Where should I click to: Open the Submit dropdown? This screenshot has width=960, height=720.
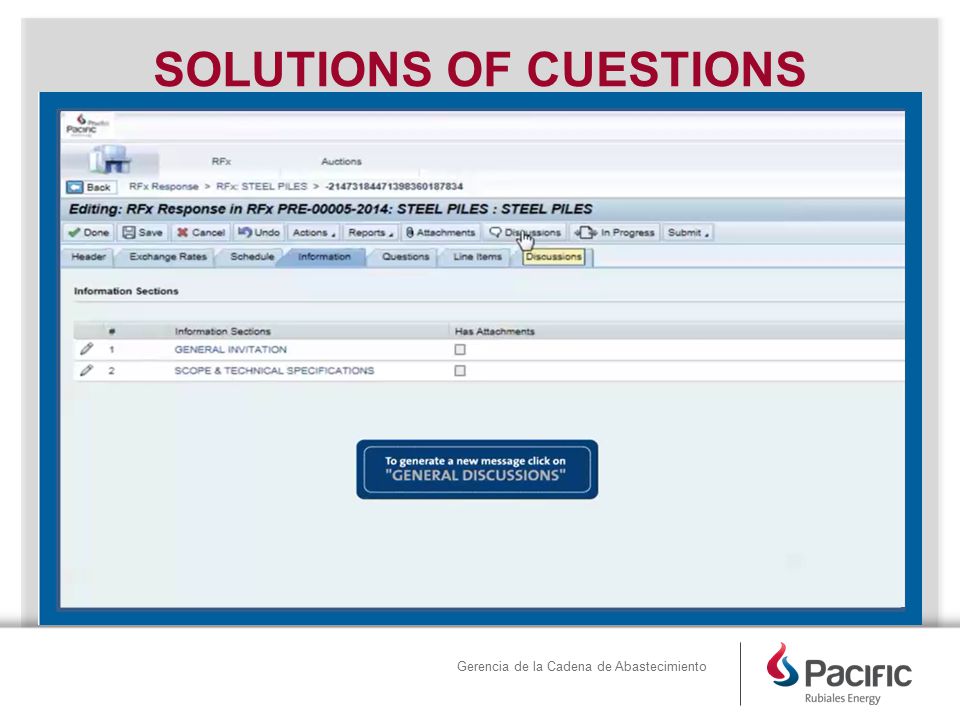pyautogui.click(x=688, y=233)
